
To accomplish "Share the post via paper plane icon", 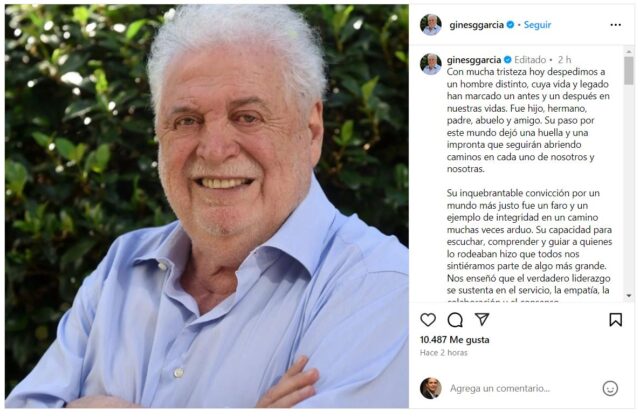I will click(x=482, y=319).
